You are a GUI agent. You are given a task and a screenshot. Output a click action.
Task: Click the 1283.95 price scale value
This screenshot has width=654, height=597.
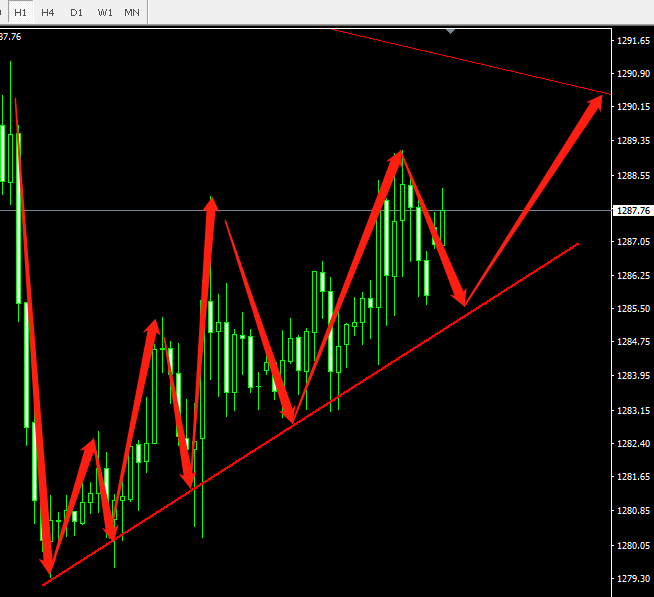coord(633,376)
